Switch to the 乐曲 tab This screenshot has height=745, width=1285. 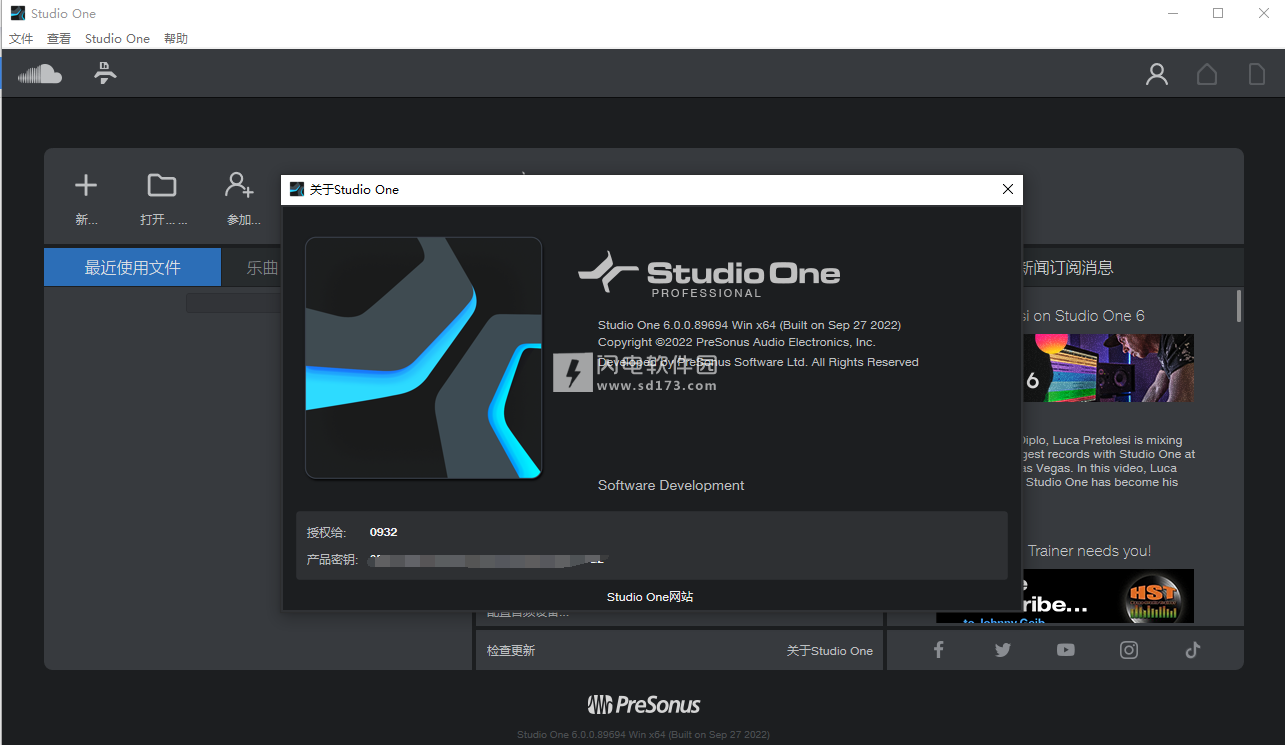pyautogui.click(x=263, y=267)
